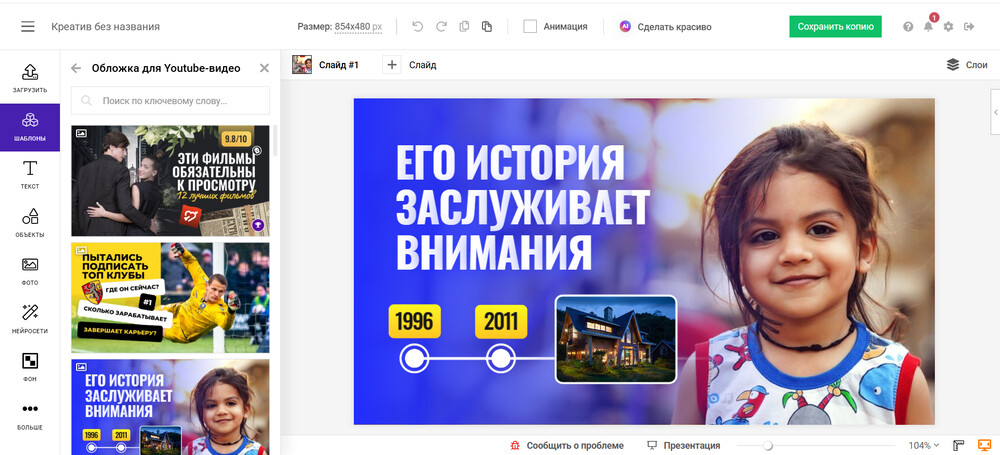
Task: Open notifications bell with red badge
Action: click(x=929, y=26)
